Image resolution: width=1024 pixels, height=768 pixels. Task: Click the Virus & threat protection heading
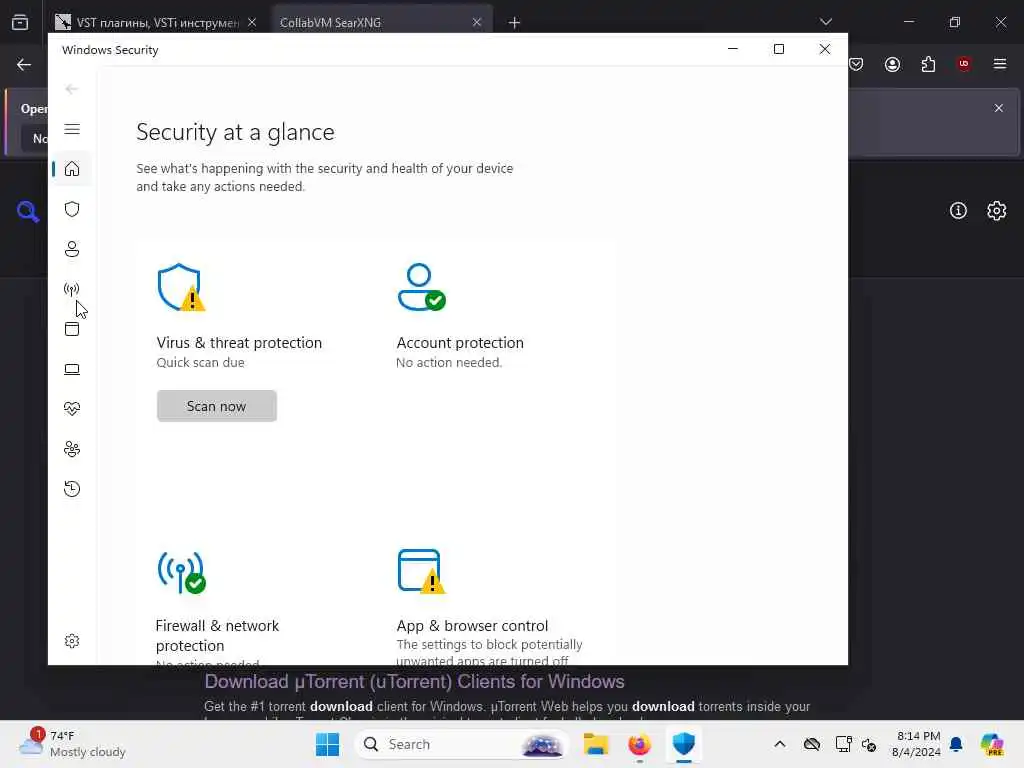coord(239,343)
